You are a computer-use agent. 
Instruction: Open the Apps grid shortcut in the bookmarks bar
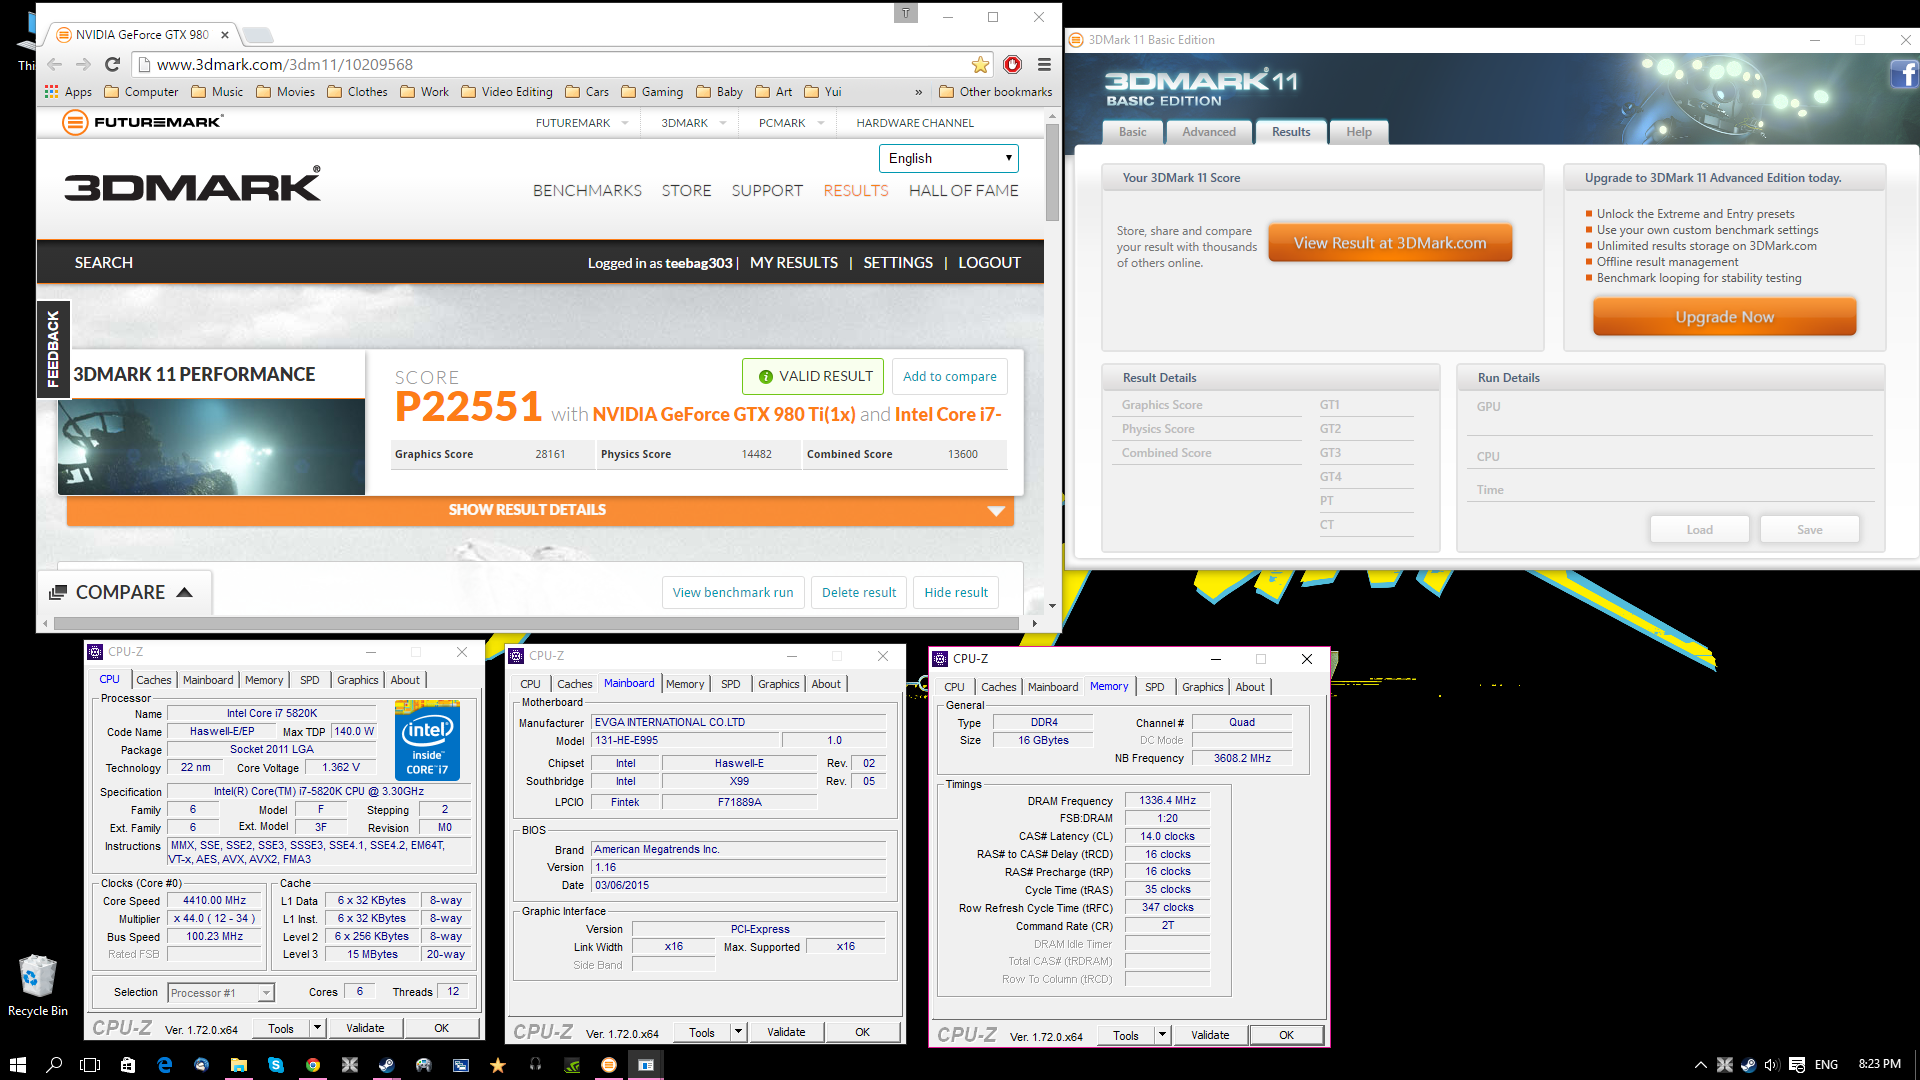68,92
